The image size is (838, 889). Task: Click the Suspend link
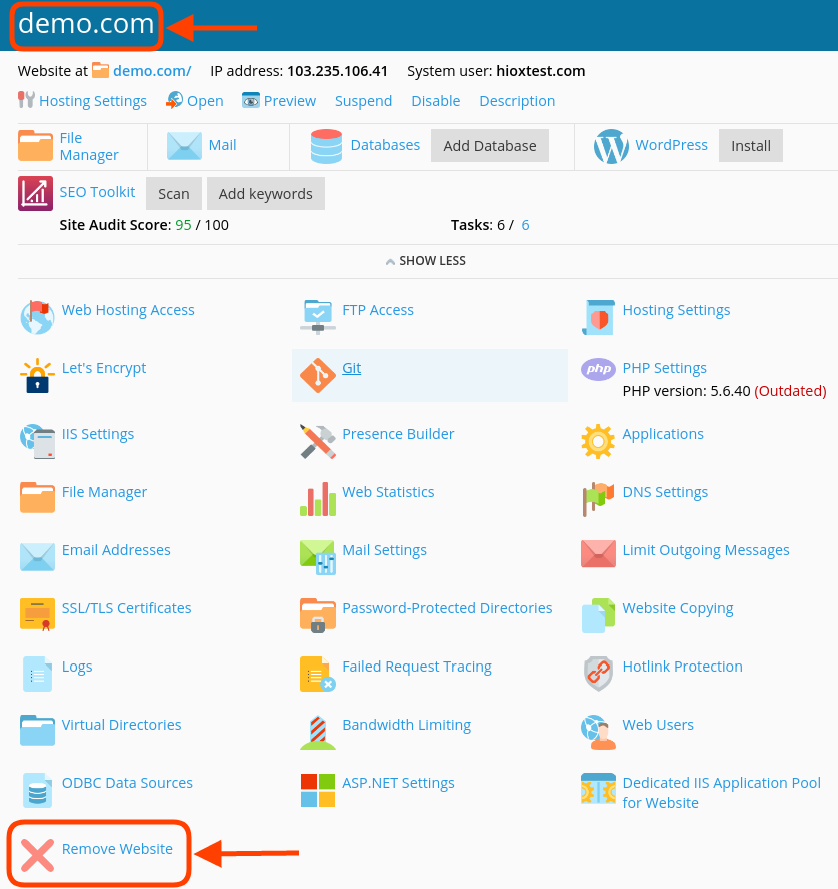[363, 101]
